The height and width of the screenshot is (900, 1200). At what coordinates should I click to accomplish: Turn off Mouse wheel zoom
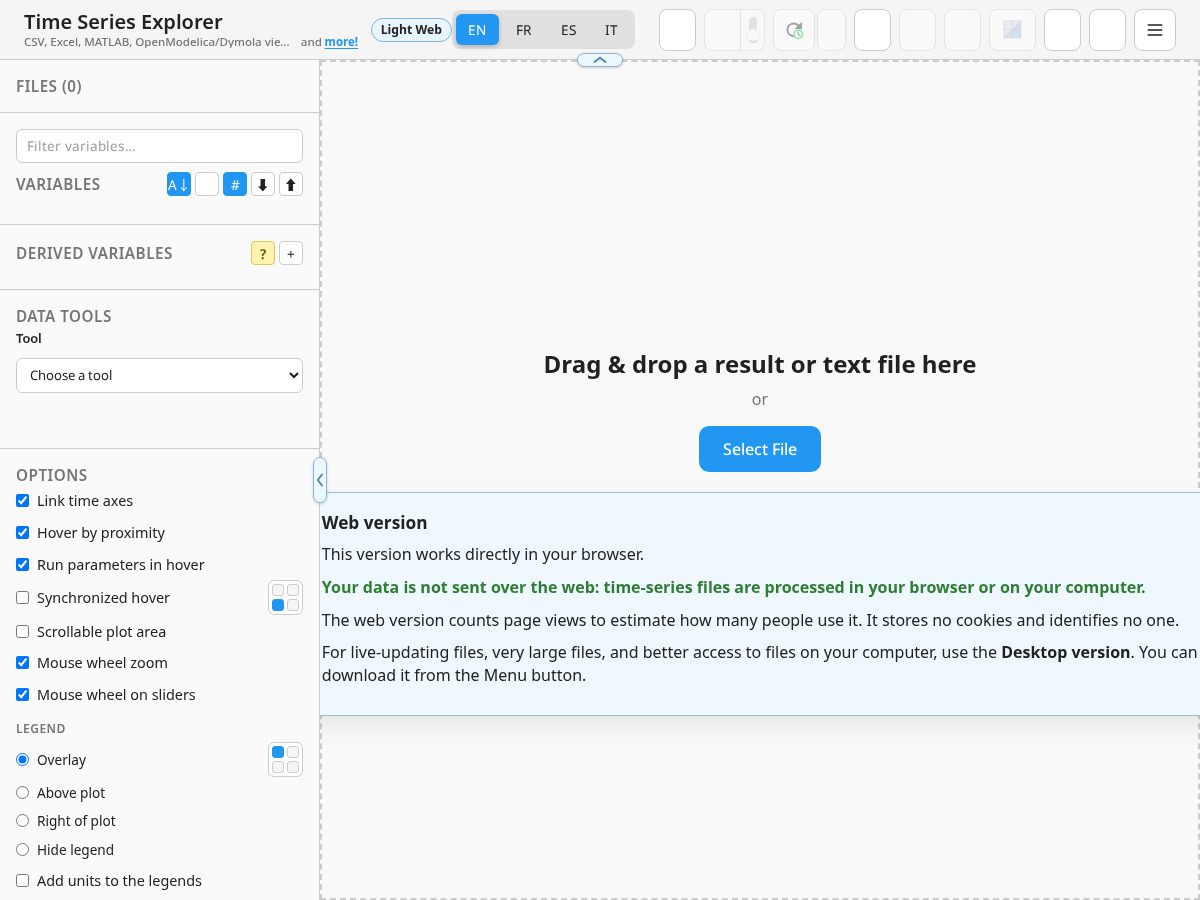click(23, 663)
